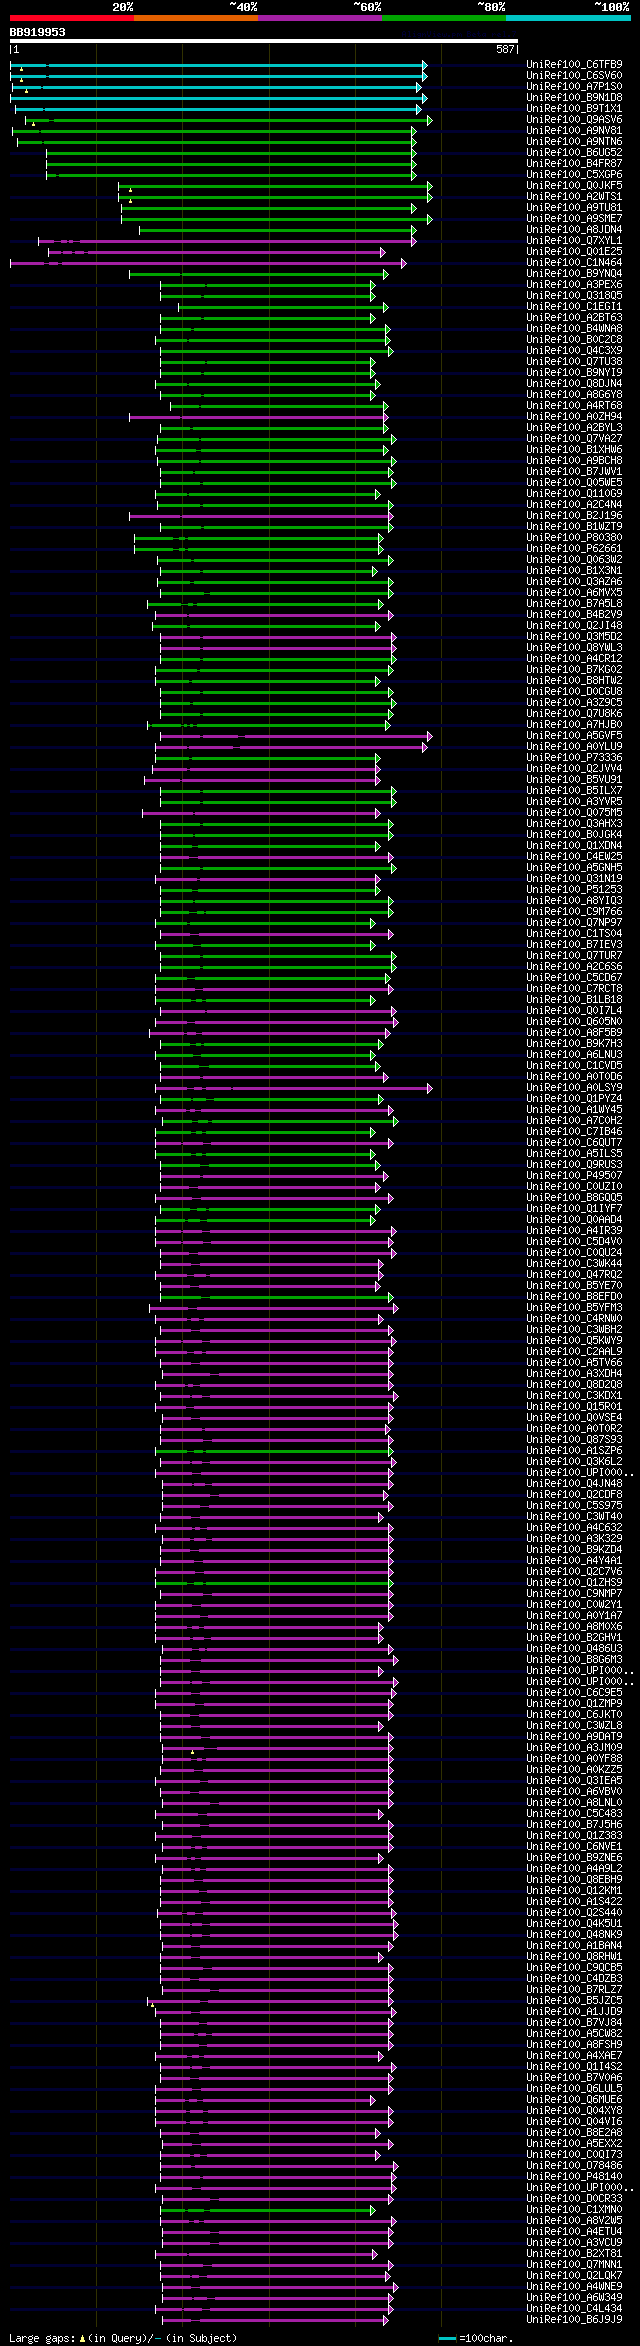Screen dimensions: 640x2346
Task: Select hit label UniRef100_B2J196
Action: pyautogui.click(x=574, y=516)
